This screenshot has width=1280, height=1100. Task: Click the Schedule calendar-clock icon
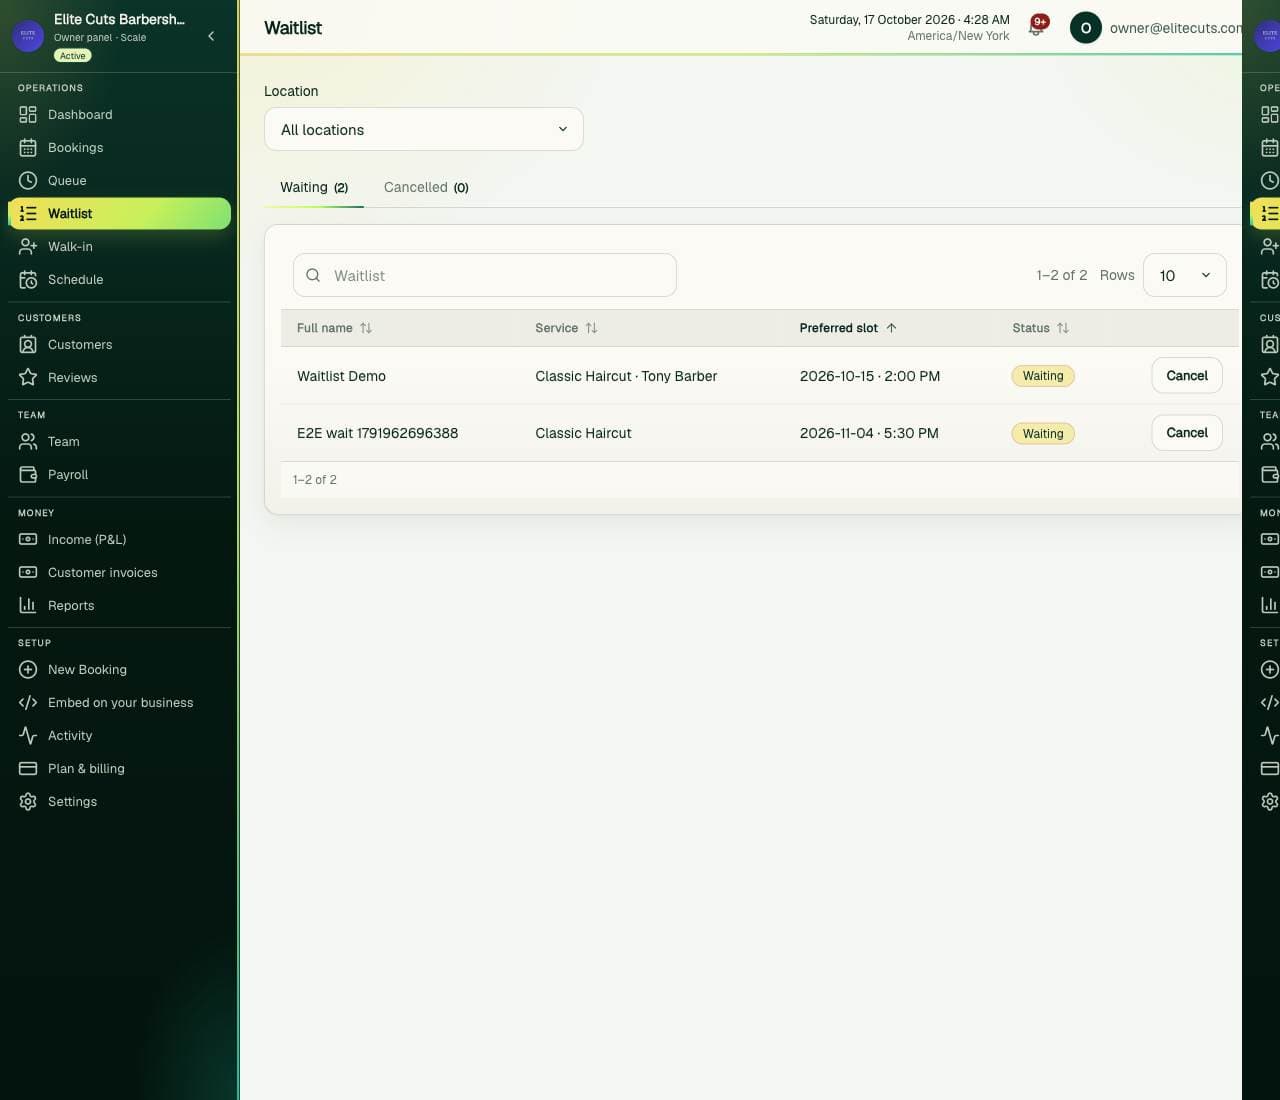click(28, 280)
